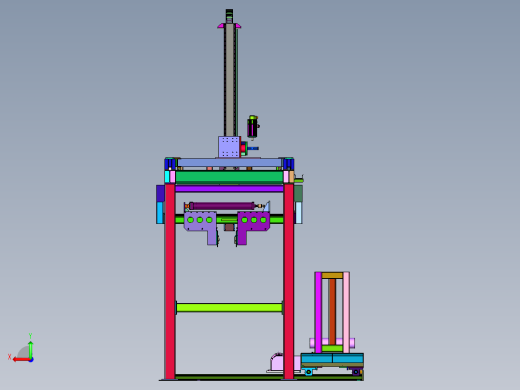Viewport: 520px width, 390px height.
Task: Click the red X axis arrow of triad
Action: (x=21, y=360)
